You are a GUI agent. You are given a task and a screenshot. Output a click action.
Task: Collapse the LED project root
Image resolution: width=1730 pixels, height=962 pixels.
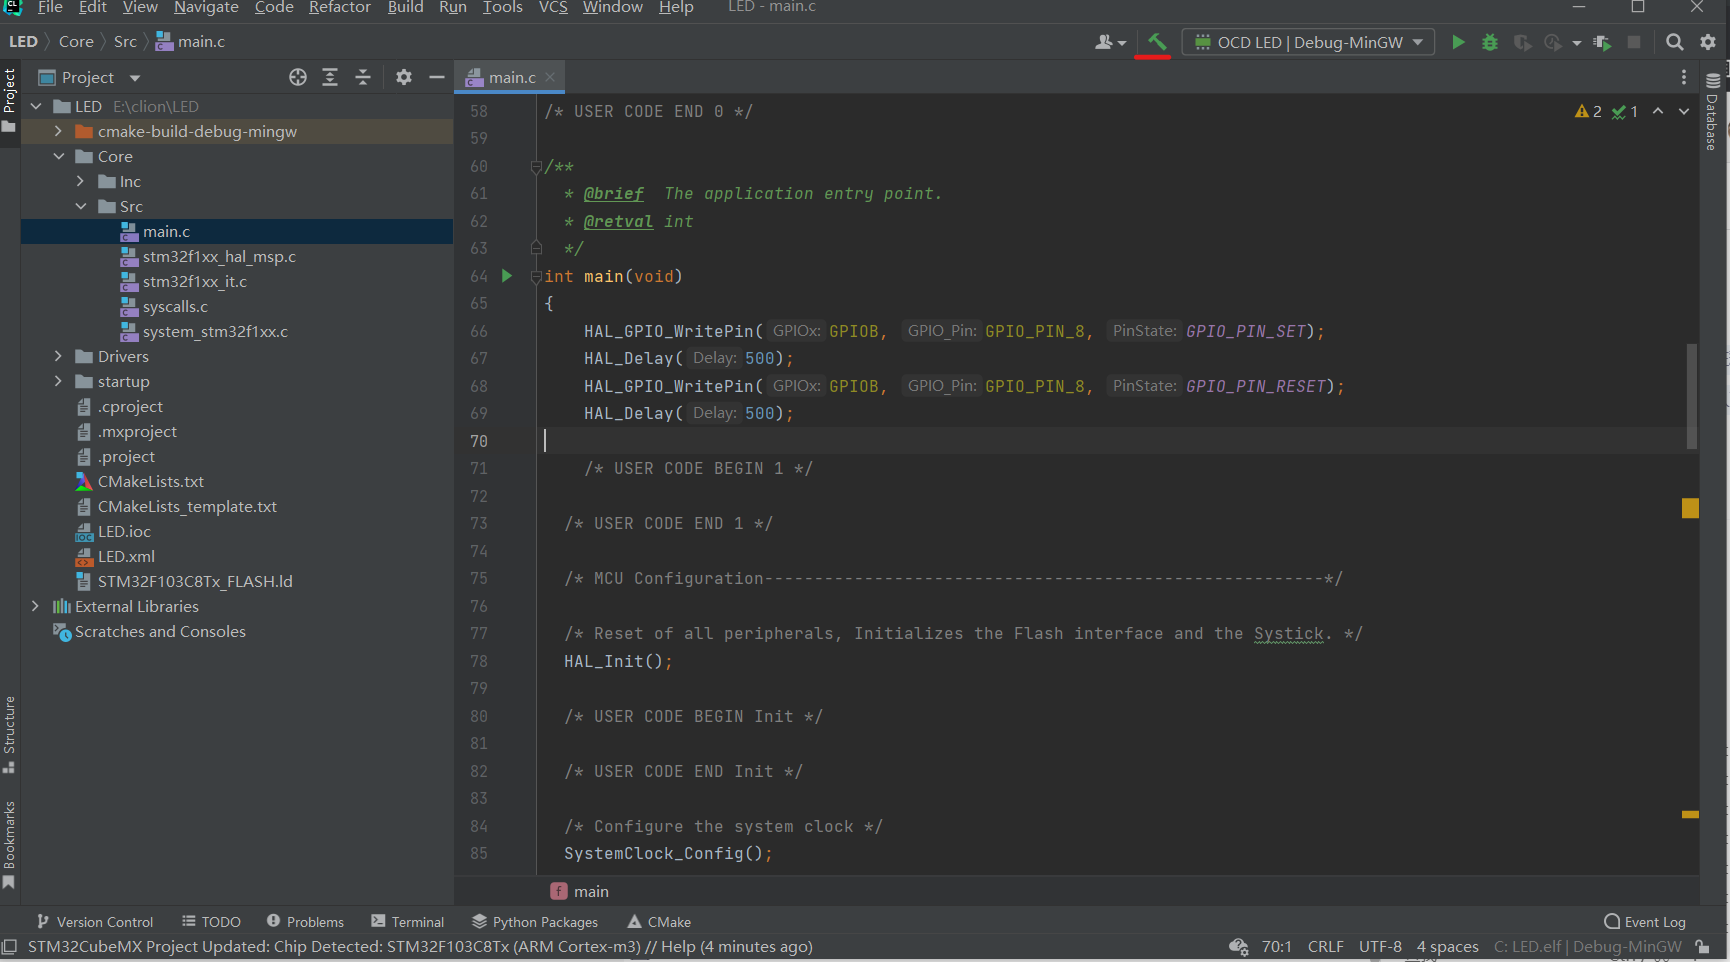(36, 106)
